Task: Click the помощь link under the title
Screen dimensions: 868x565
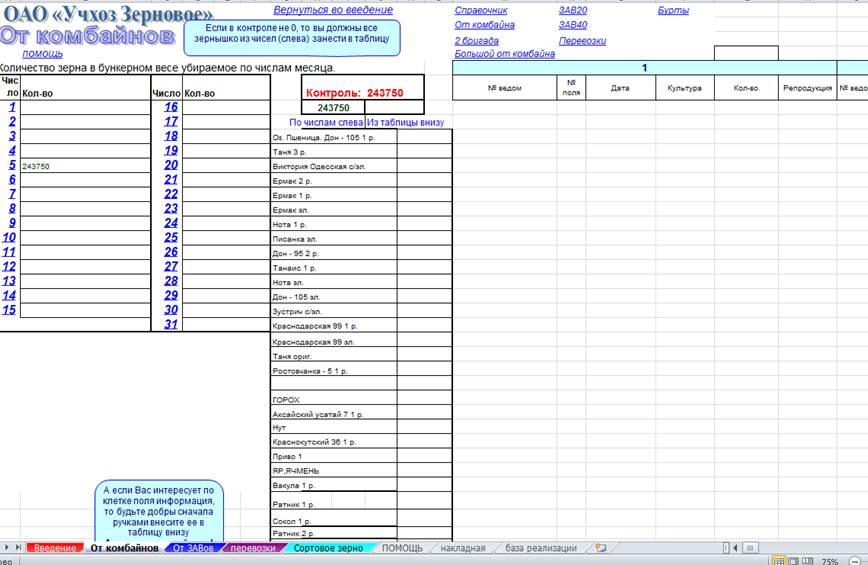Action: tap(43, 54)
